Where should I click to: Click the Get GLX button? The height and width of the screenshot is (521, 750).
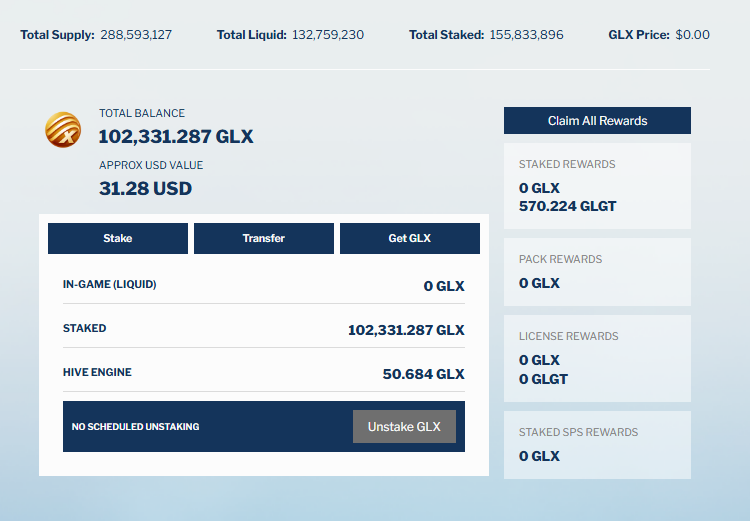point(409,238)
